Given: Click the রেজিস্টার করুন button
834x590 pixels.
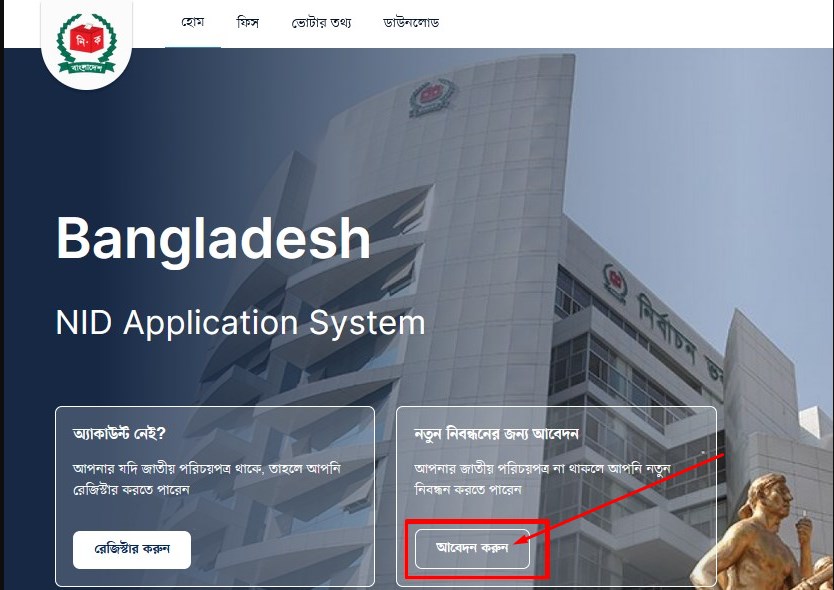Looking at the screenshot, I should tap(132, 550).
